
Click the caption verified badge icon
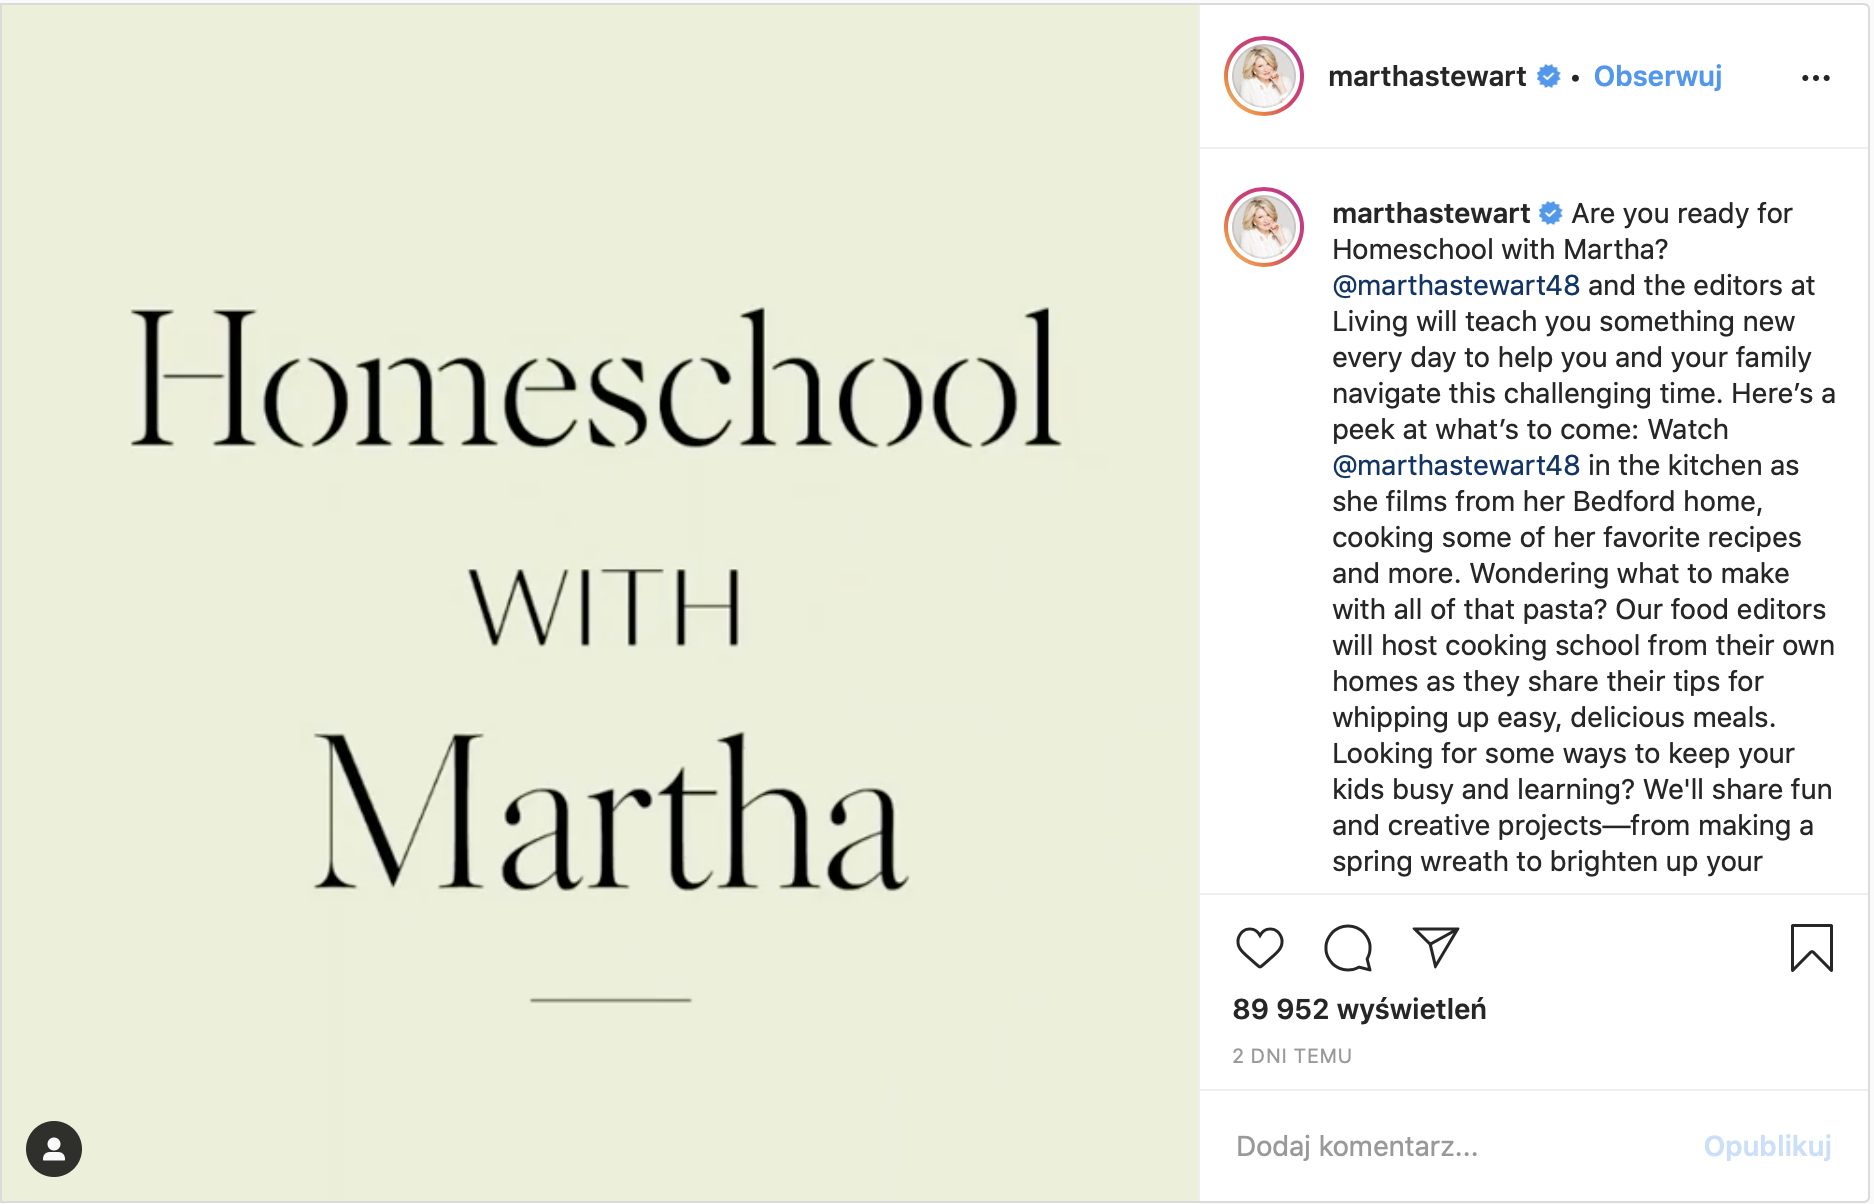(x=1551, y=213)
